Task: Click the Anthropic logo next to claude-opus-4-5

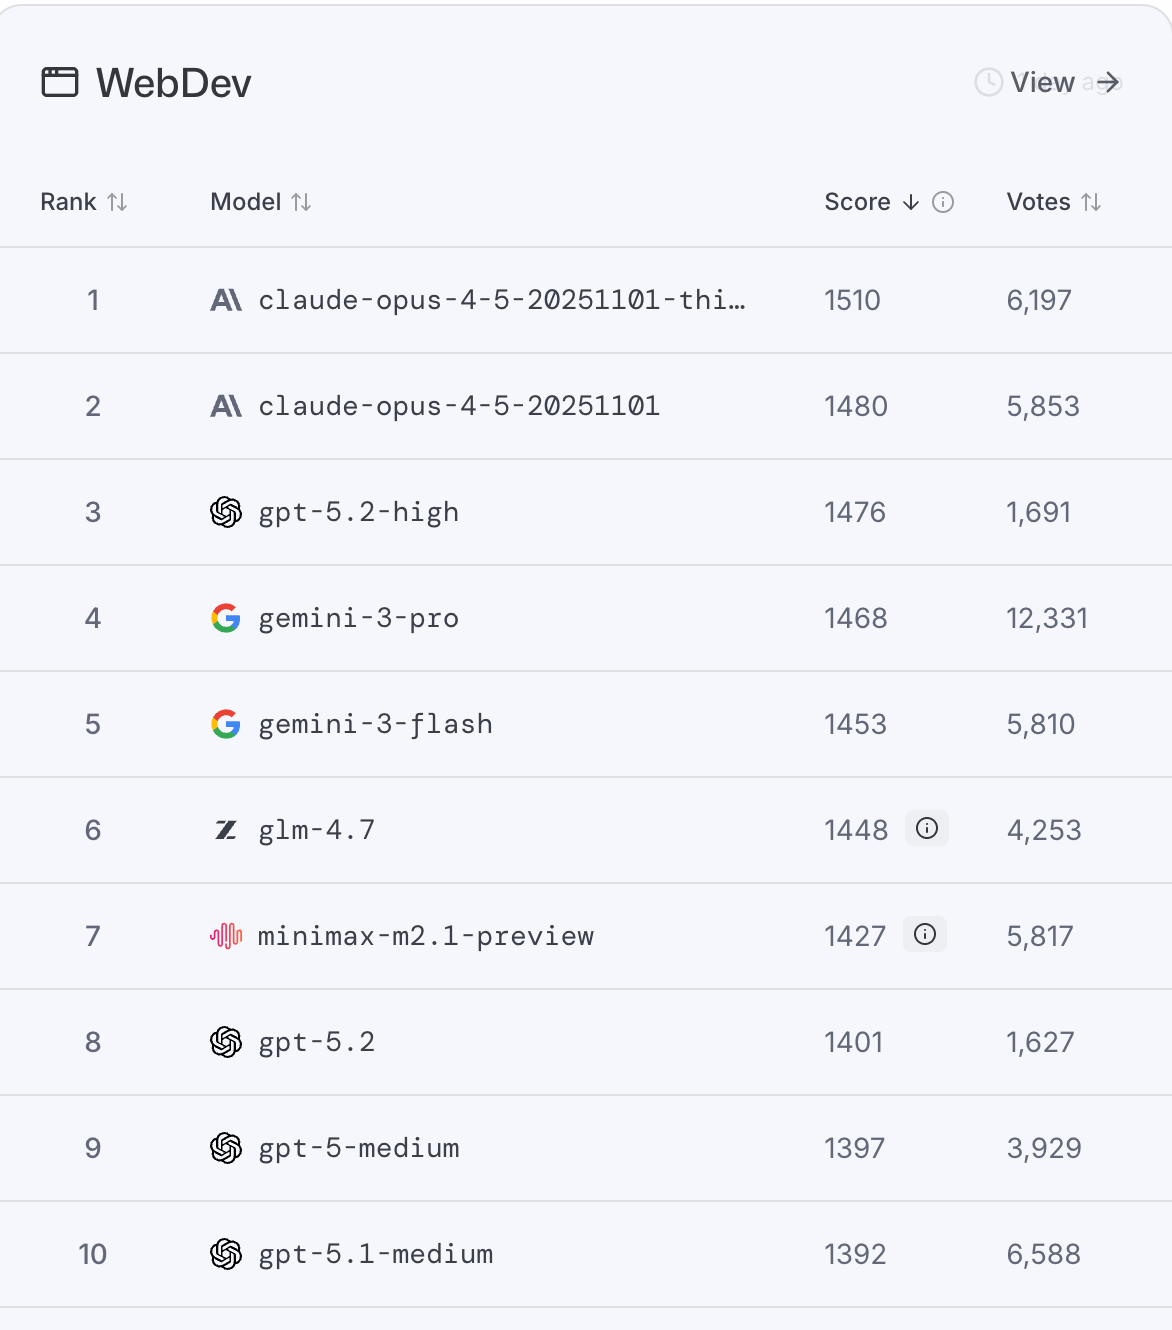Action: 228,406
